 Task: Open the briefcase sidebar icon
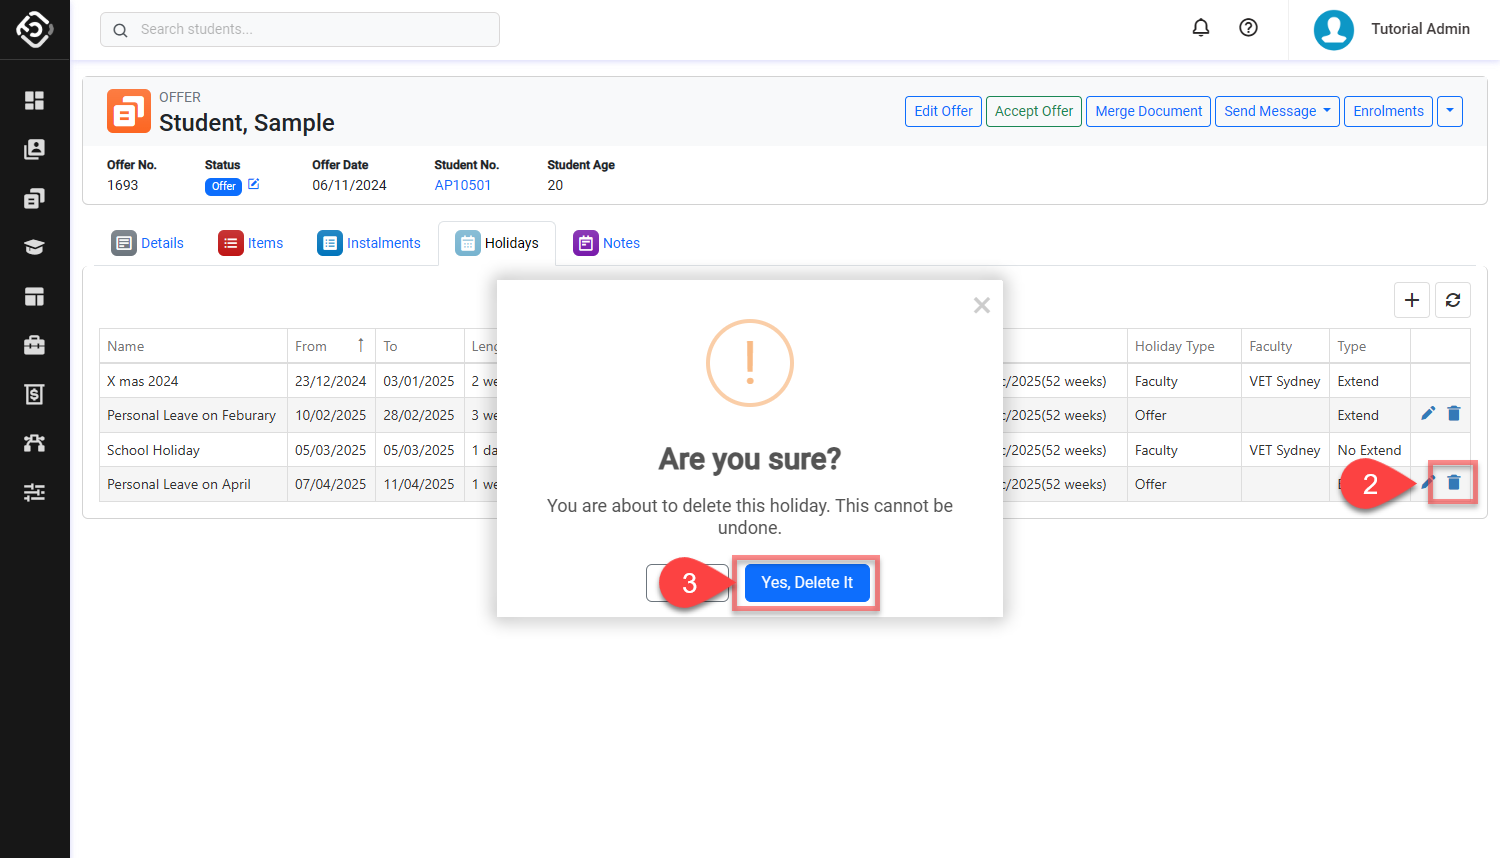pyautogui.click(x=35, y=345)
